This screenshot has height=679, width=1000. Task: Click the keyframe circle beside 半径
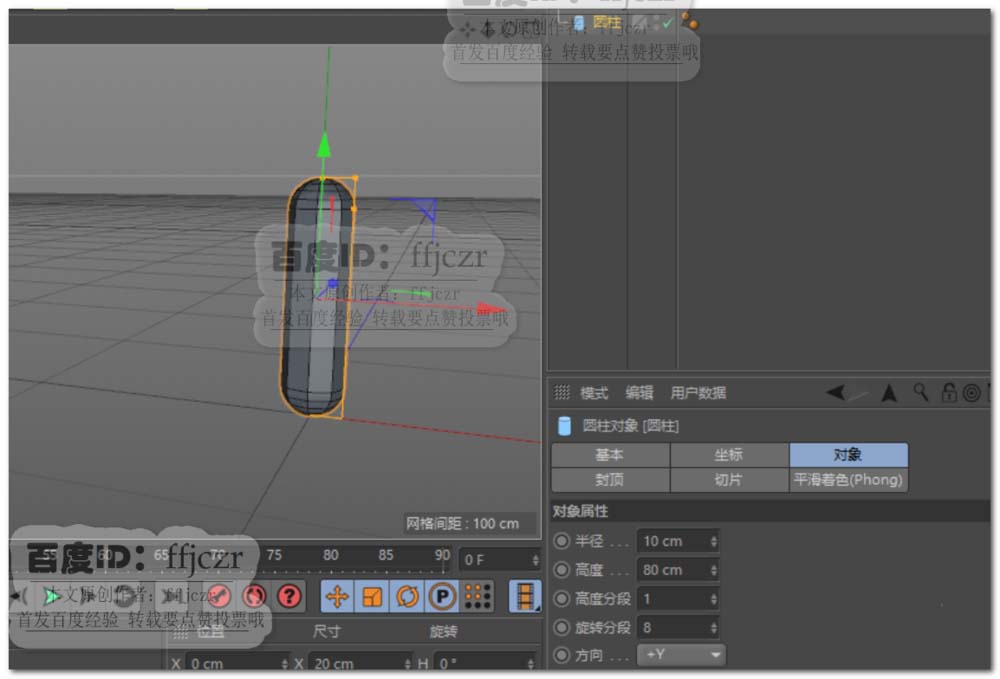click(562, 541)
